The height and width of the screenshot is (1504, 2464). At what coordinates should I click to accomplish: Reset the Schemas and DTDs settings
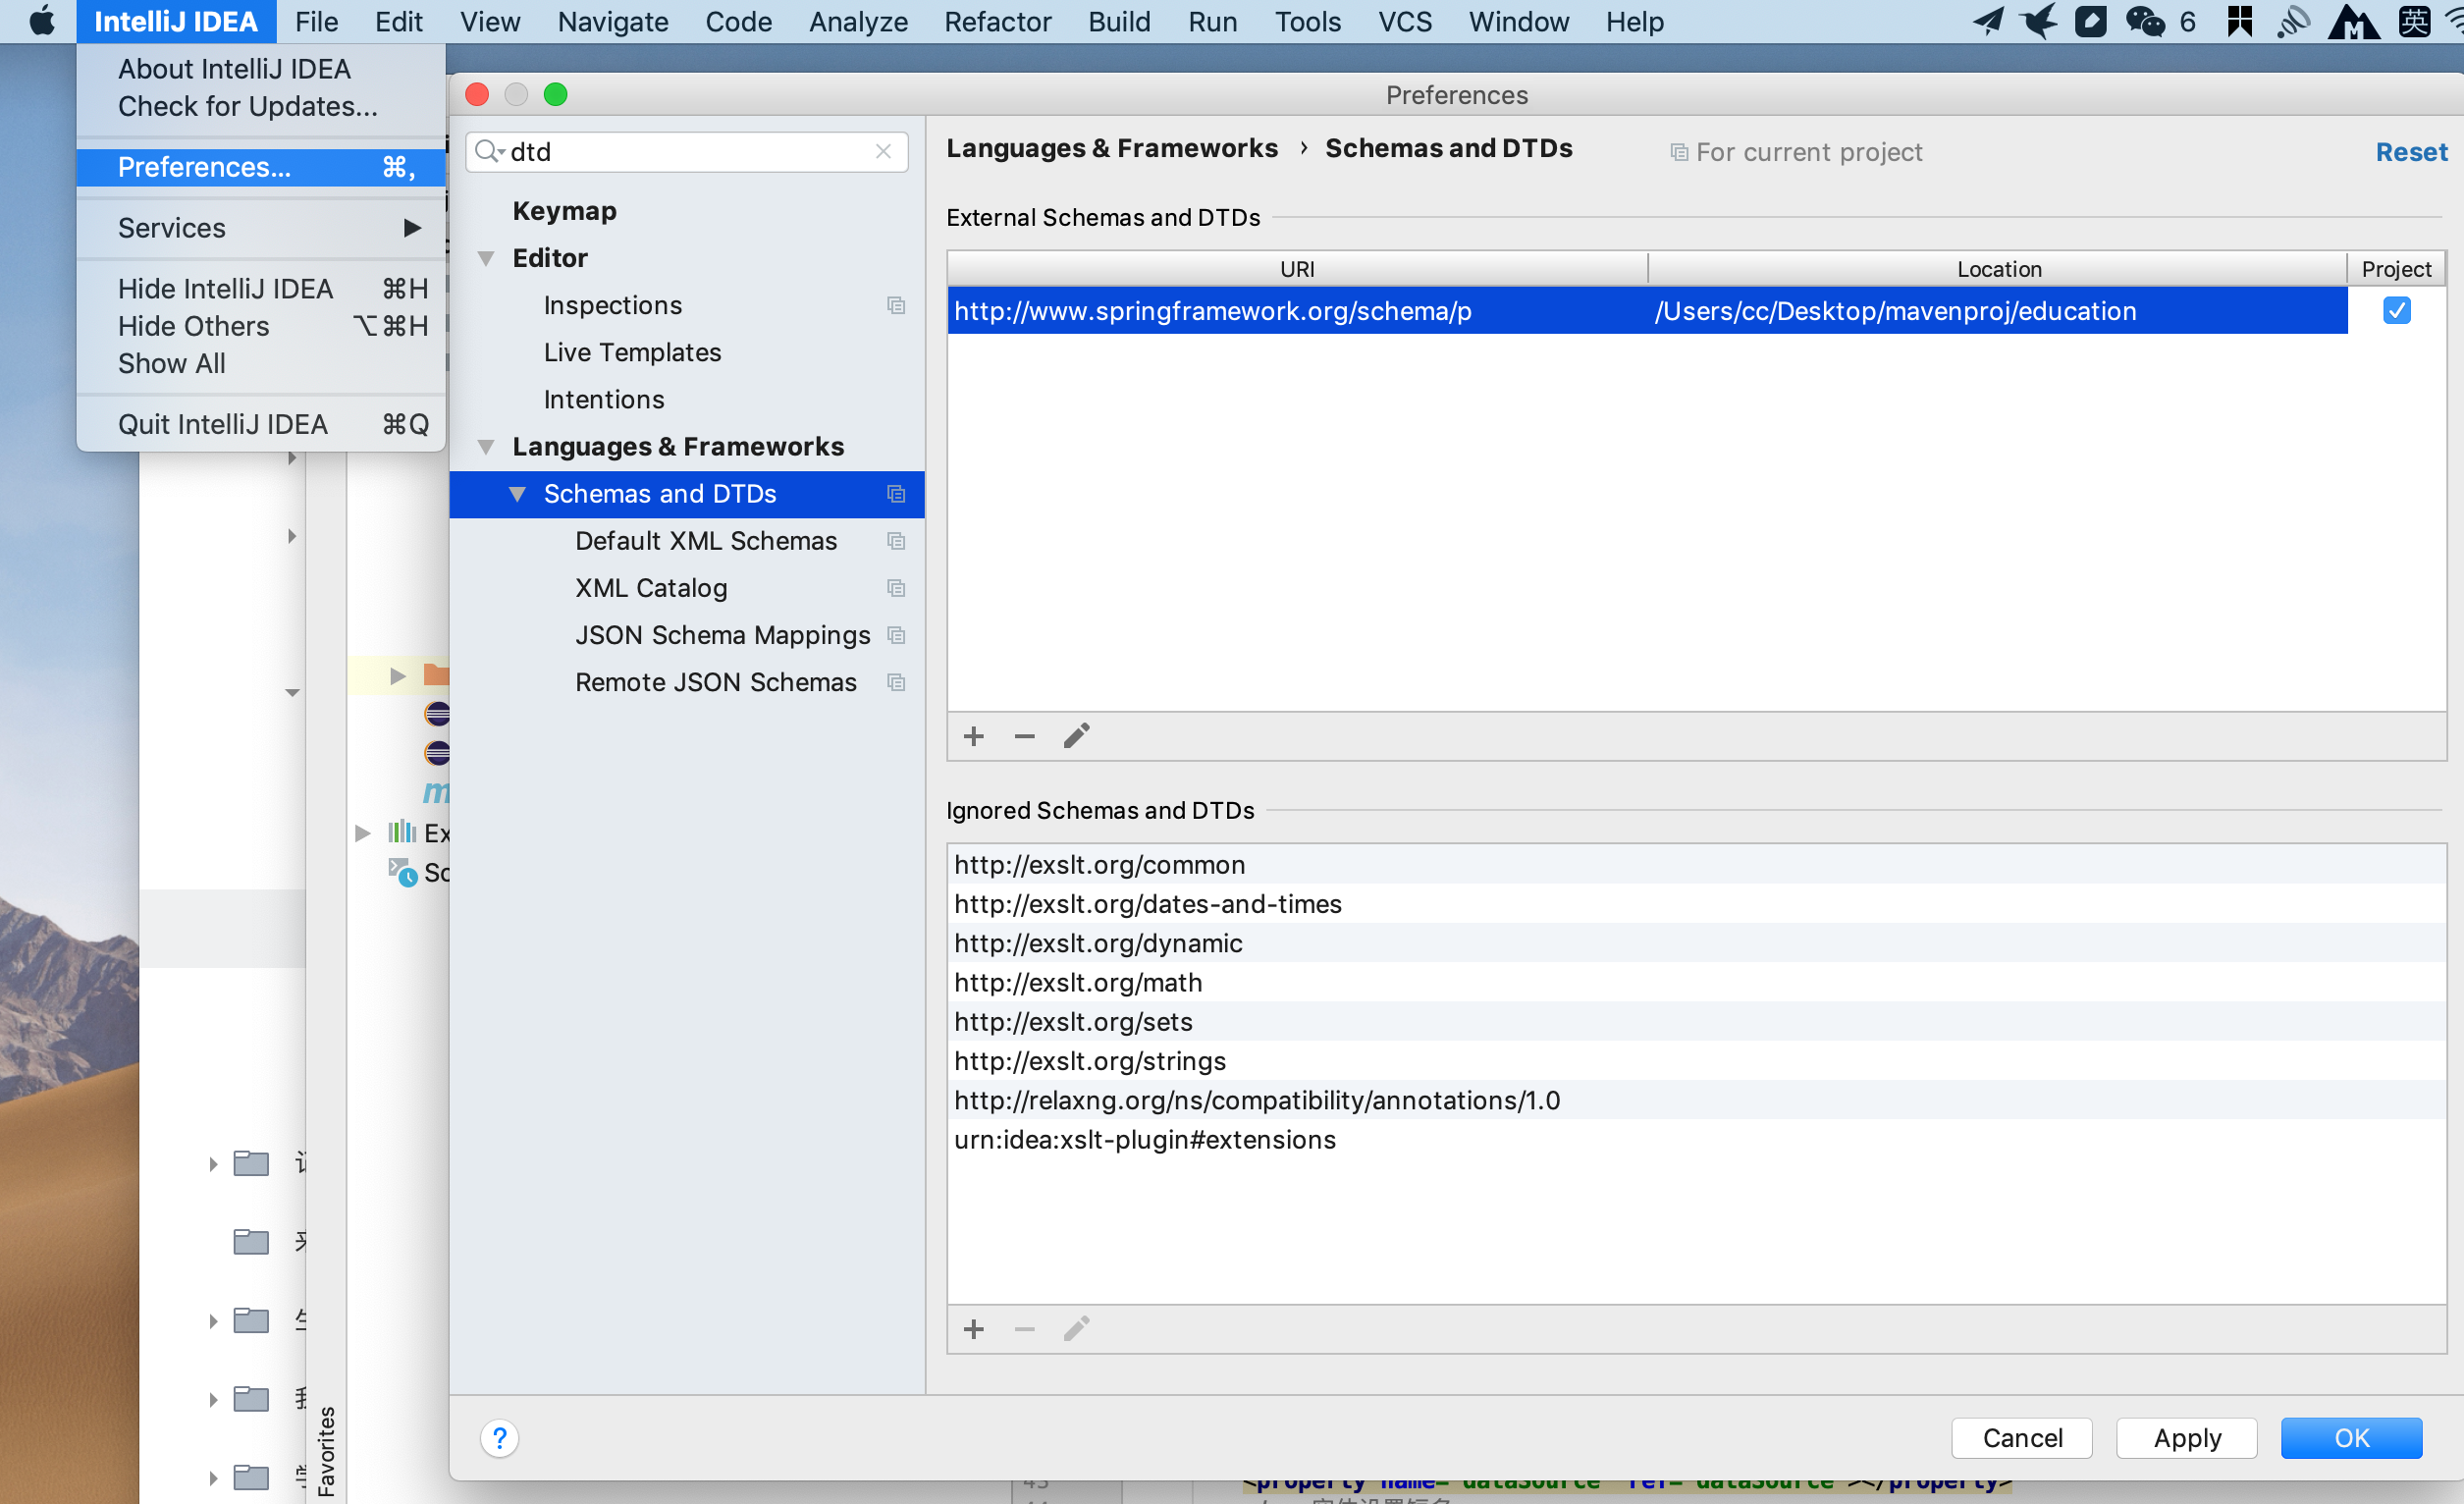point(2411,152)
